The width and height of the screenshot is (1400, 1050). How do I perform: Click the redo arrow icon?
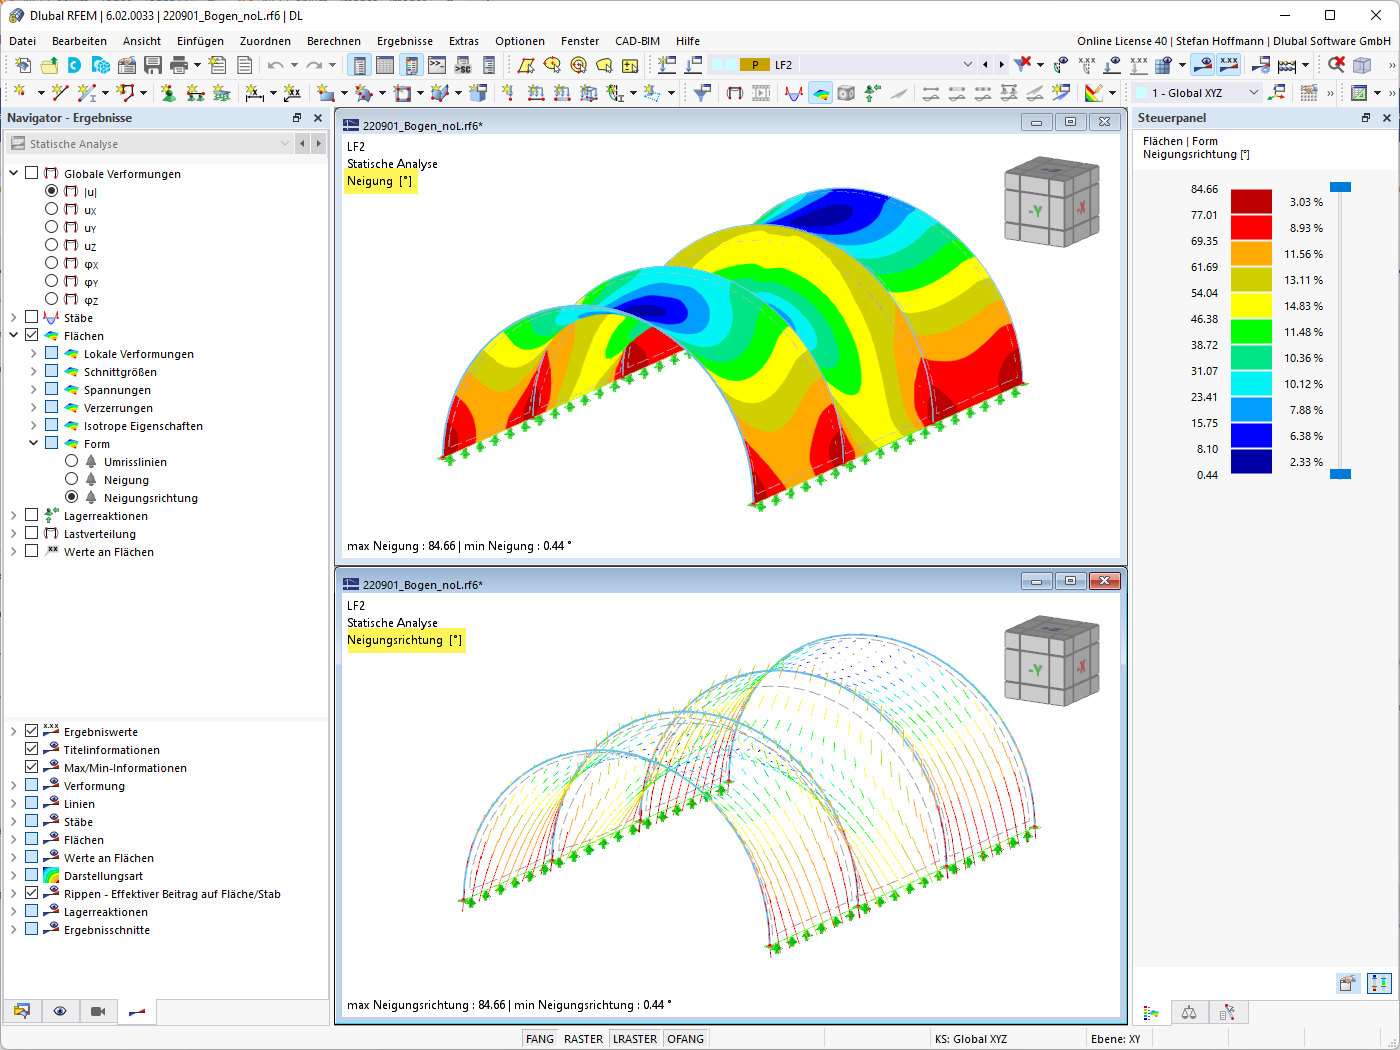314,65
